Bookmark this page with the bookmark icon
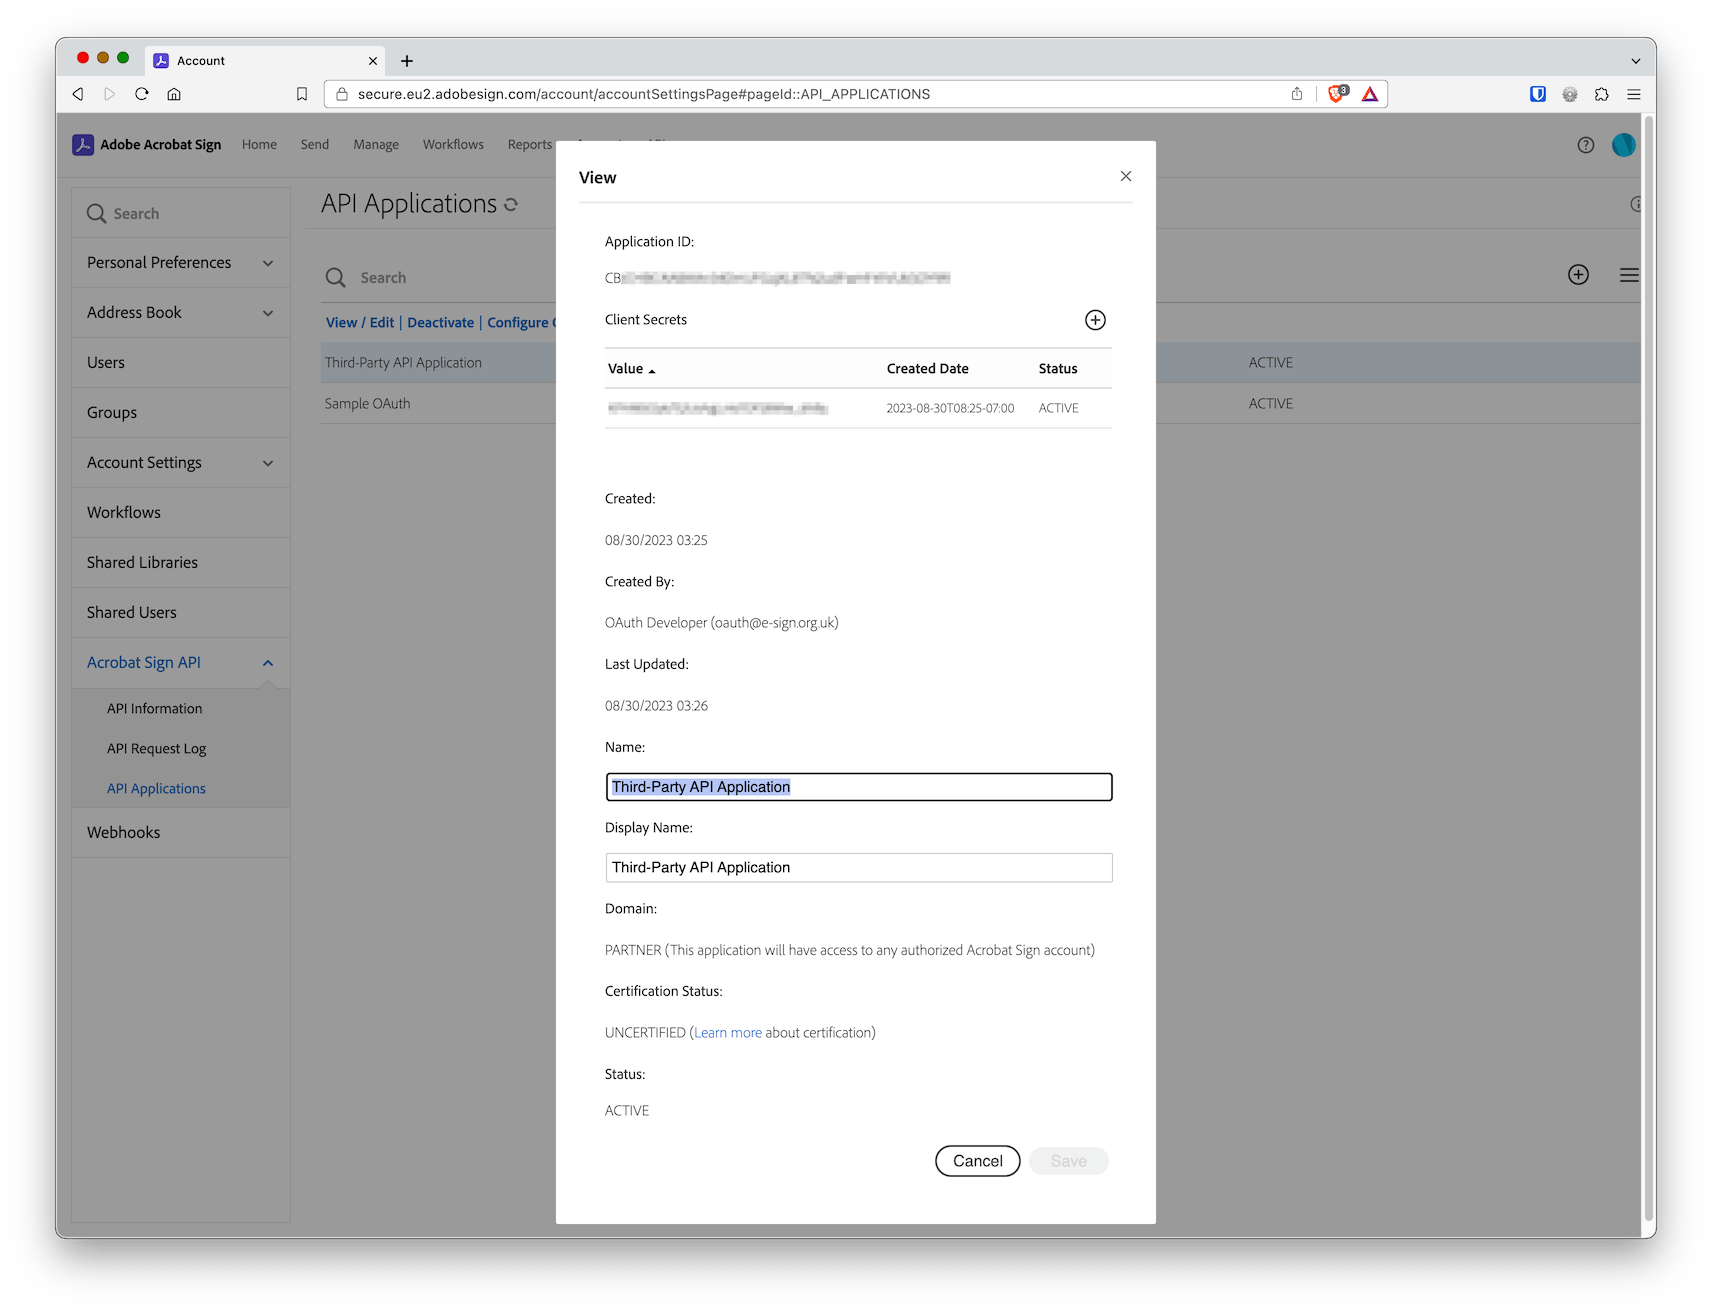This screenshot has width=1712, height=1312. tap(302, 94)
